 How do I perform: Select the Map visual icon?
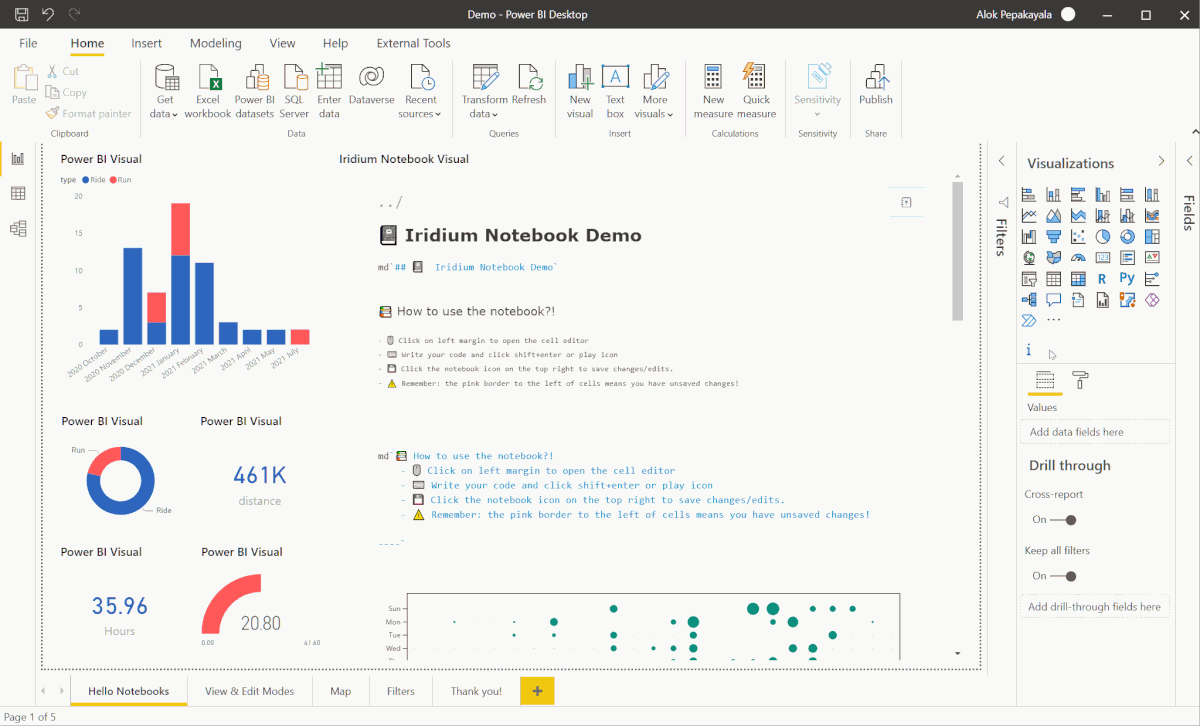[x=1029, y=257]
